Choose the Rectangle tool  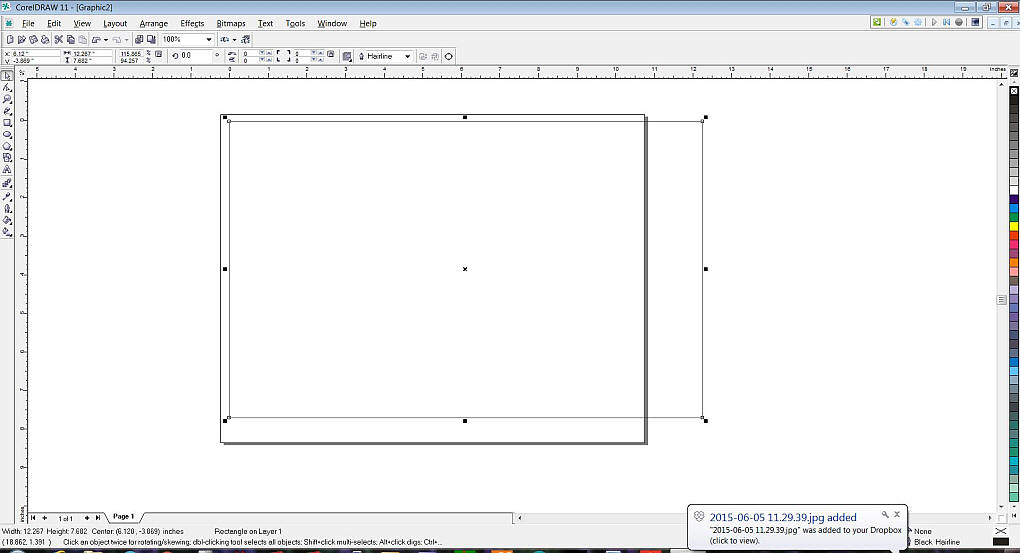tap(7, 123)
